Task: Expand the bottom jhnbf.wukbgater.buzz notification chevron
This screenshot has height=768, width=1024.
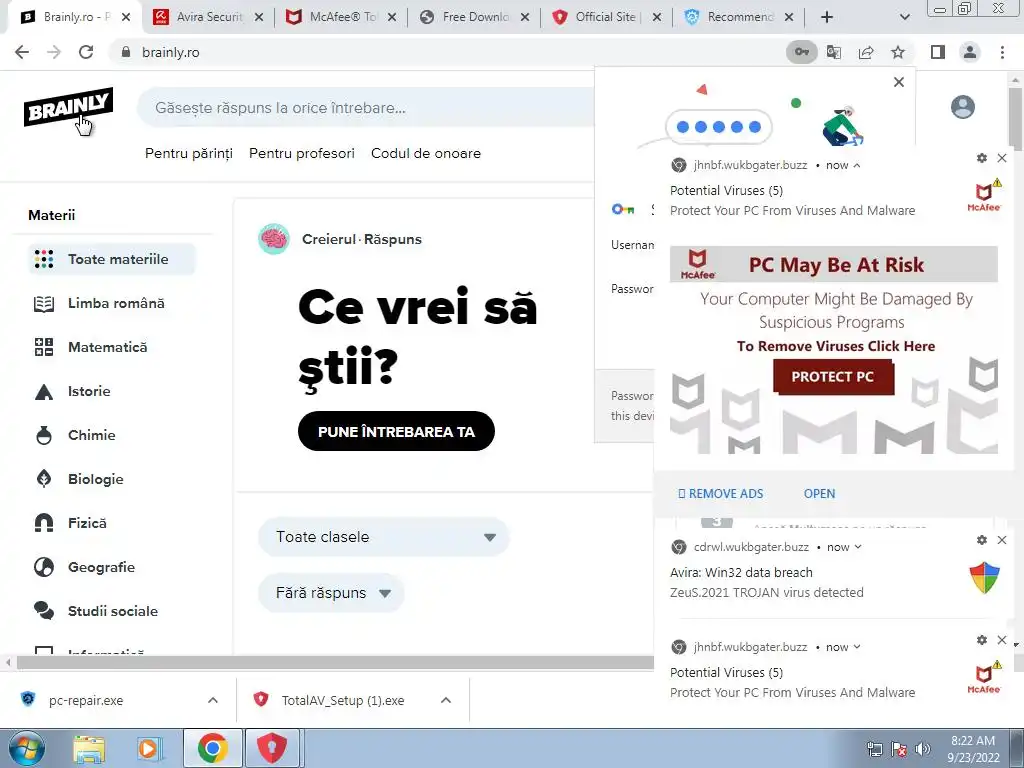Action: point(857,647)
